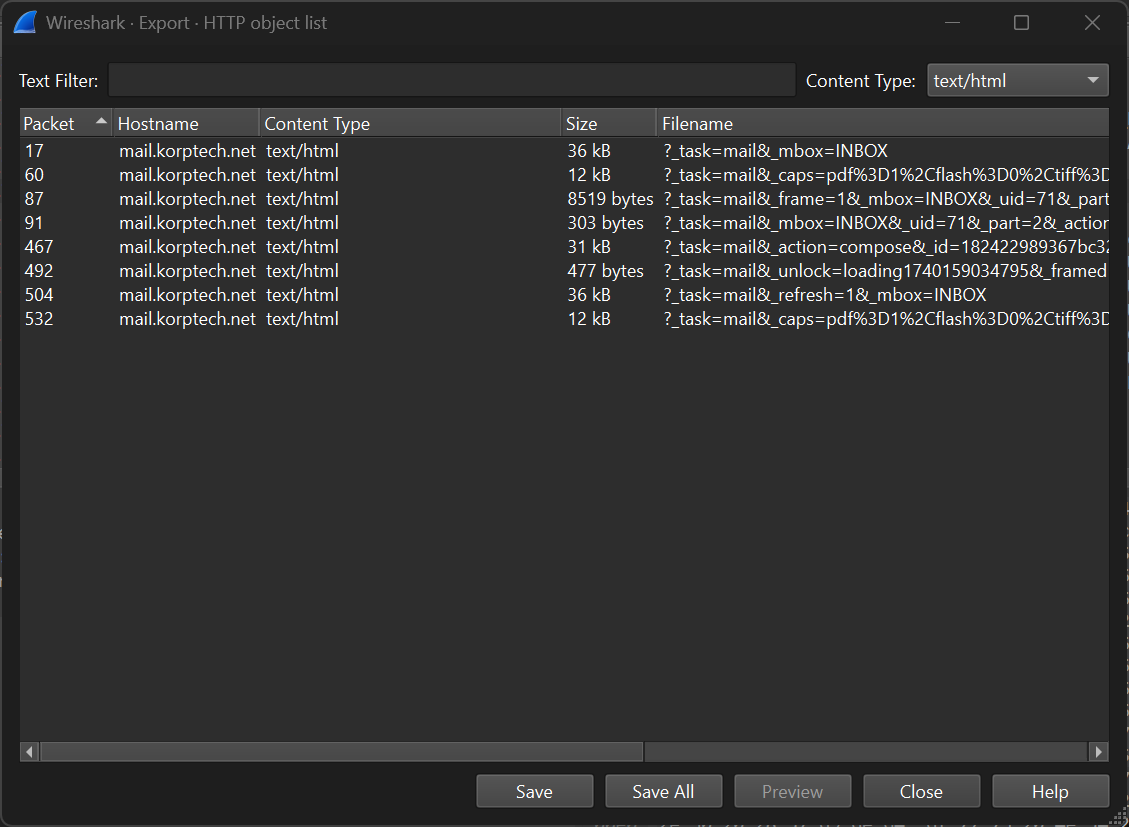The image size is (1129, 827).
Task: Click the Wireshark shark fin icon
Action: [x=25, y=22]
